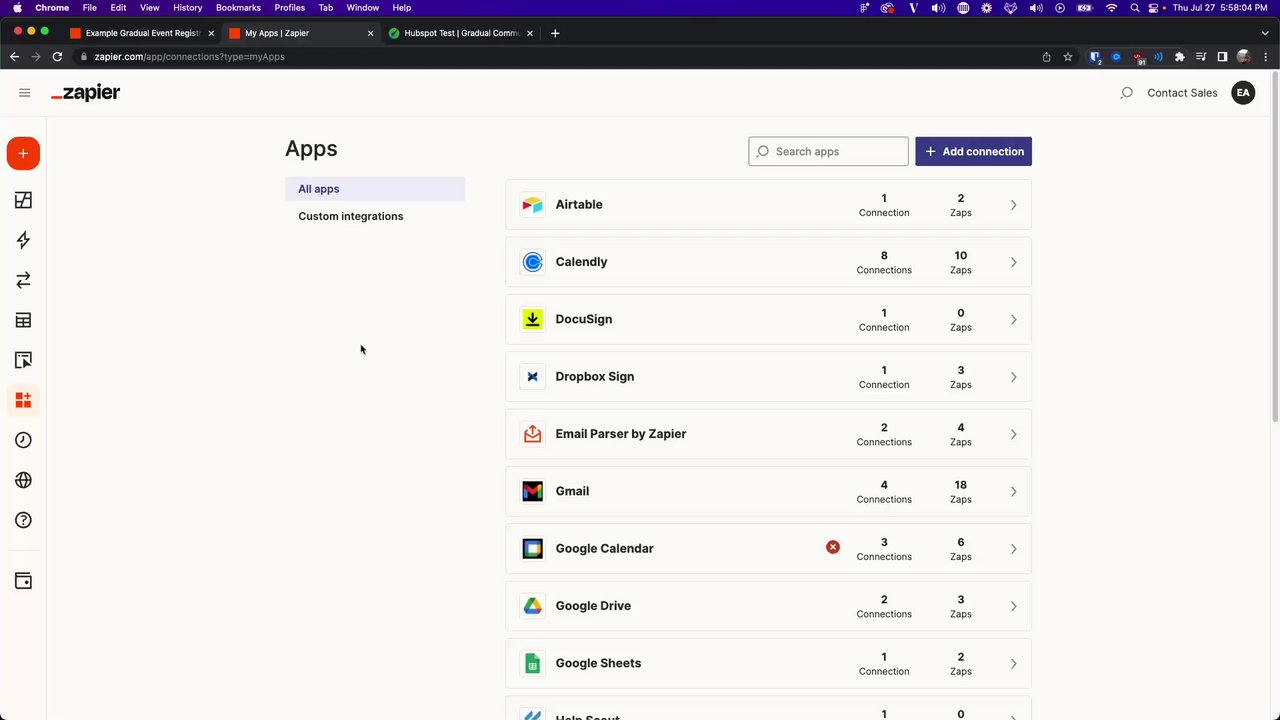Image resolution: width=1280 pixels, height=720 pixels.
Task: Click the Dropbox Sign app icon
Action: pos(532,377)
